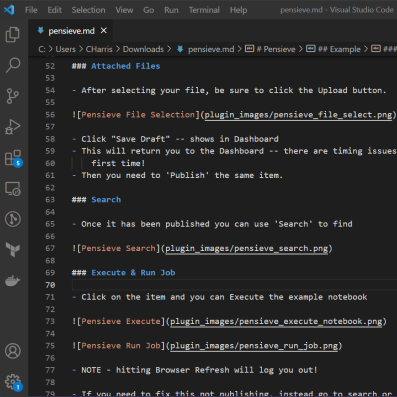Open the Terminal menu
Image resolution: width=397 pixels, height=397 pixels.
pyautogui.click(x=204, y=10)
